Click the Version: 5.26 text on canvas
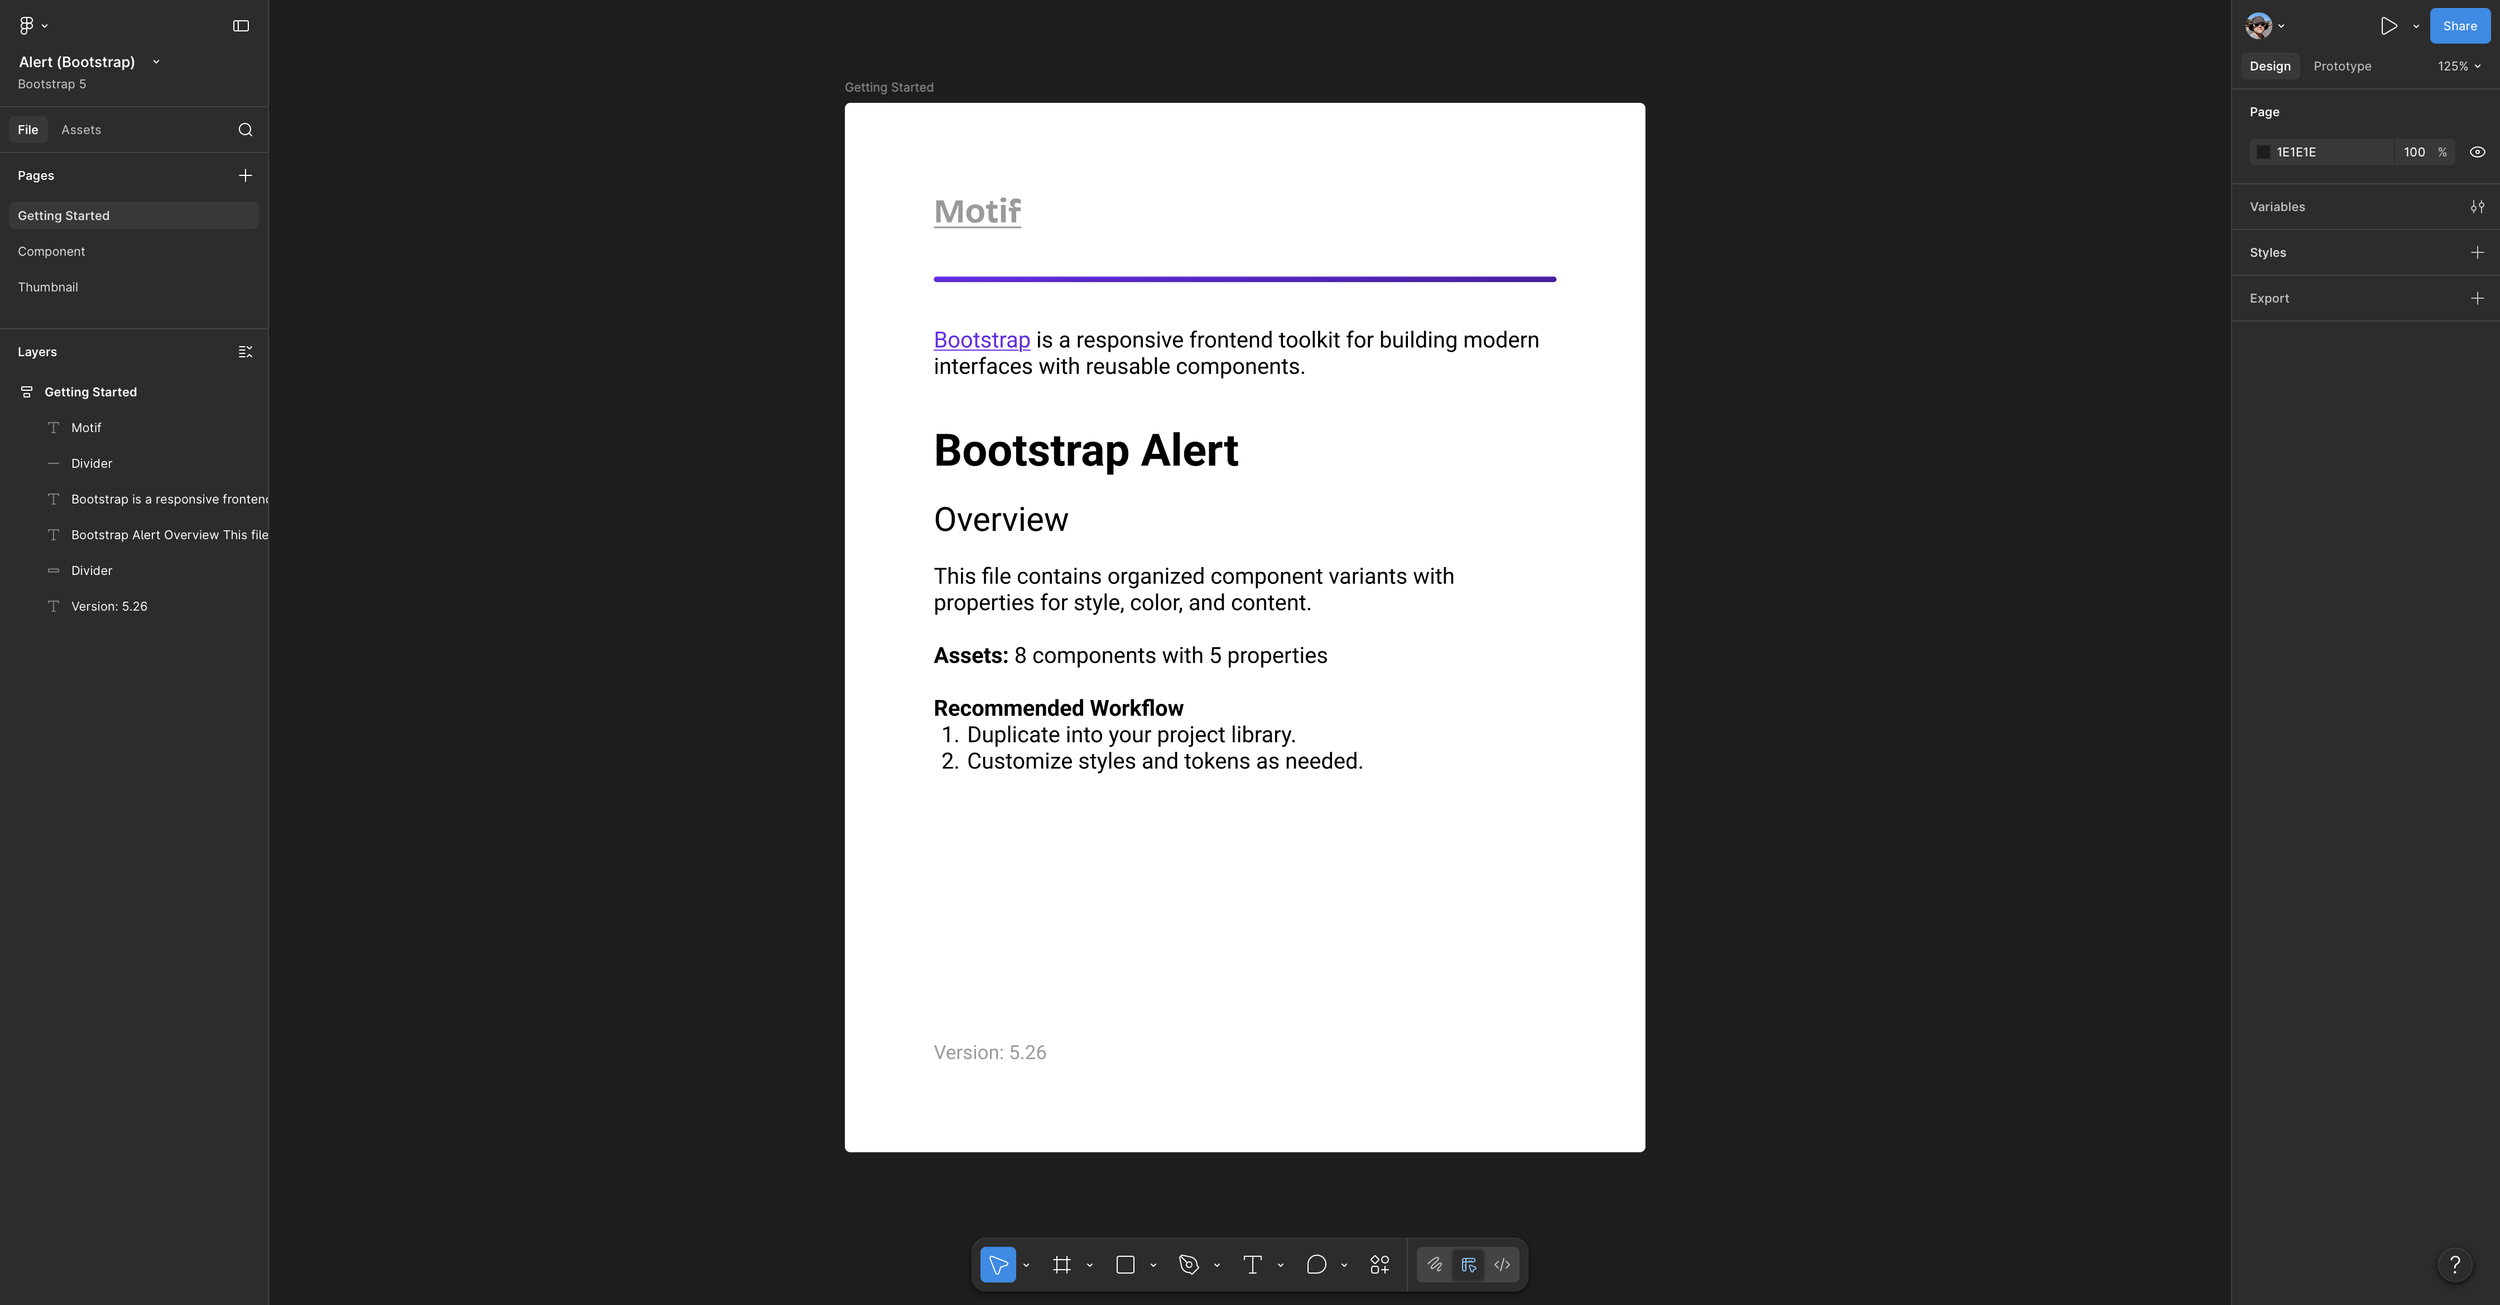2500x1305 pixels. click(x=990, y=1053)
